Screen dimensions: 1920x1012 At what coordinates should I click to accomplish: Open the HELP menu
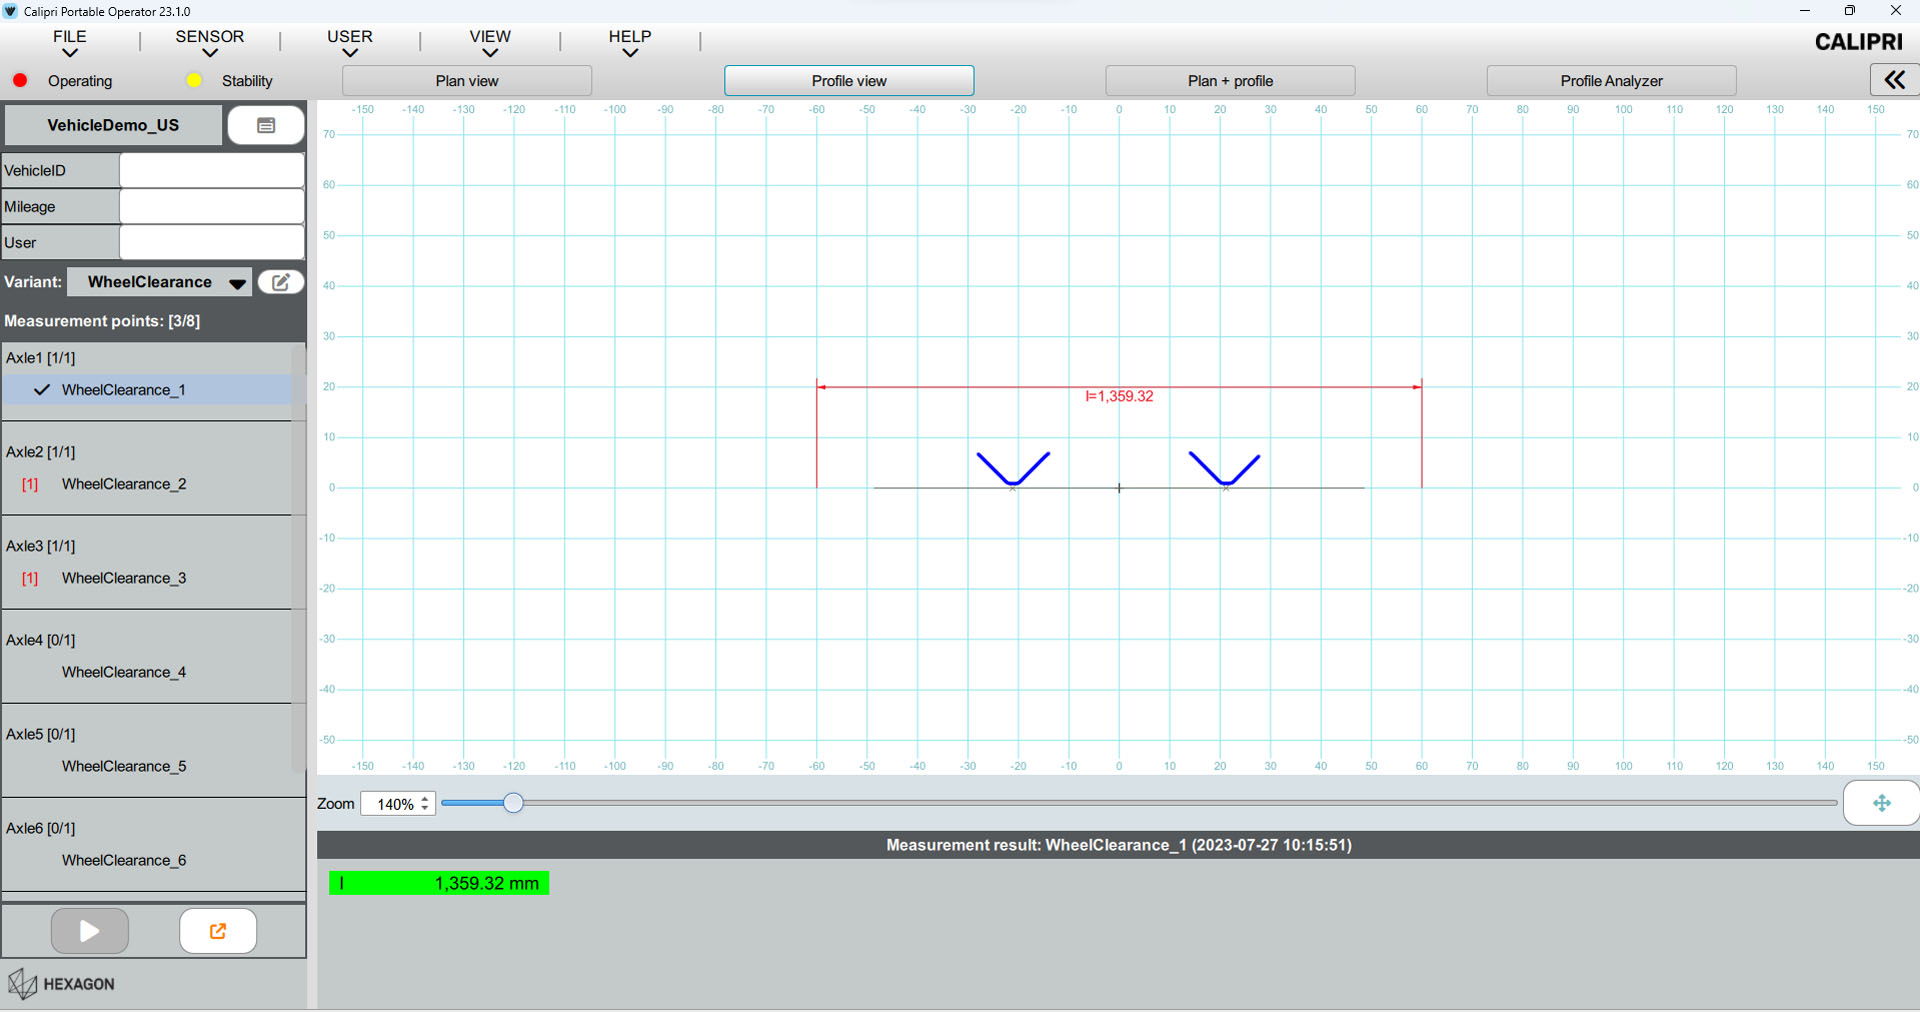pyautogui.click(x=630, y=42)
